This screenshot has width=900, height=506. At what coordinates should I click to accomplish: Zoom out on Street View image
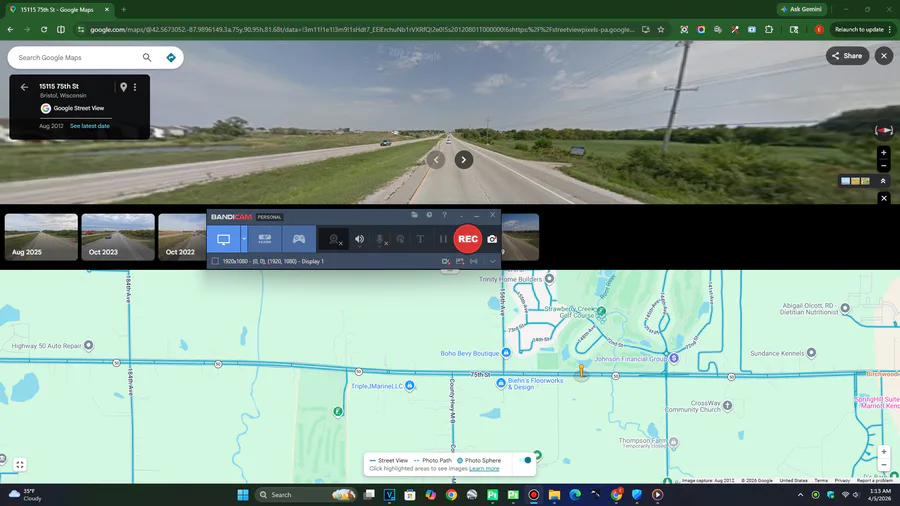pyautogui.click(x=884, y=166)
